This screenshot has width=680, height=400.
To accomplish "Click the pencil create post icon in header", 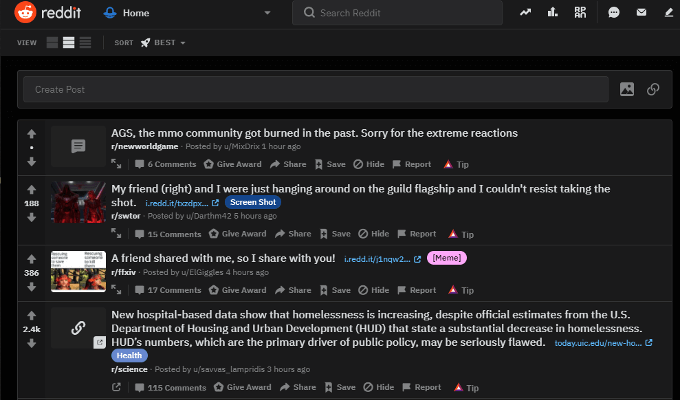I will (x=668, y=13).
